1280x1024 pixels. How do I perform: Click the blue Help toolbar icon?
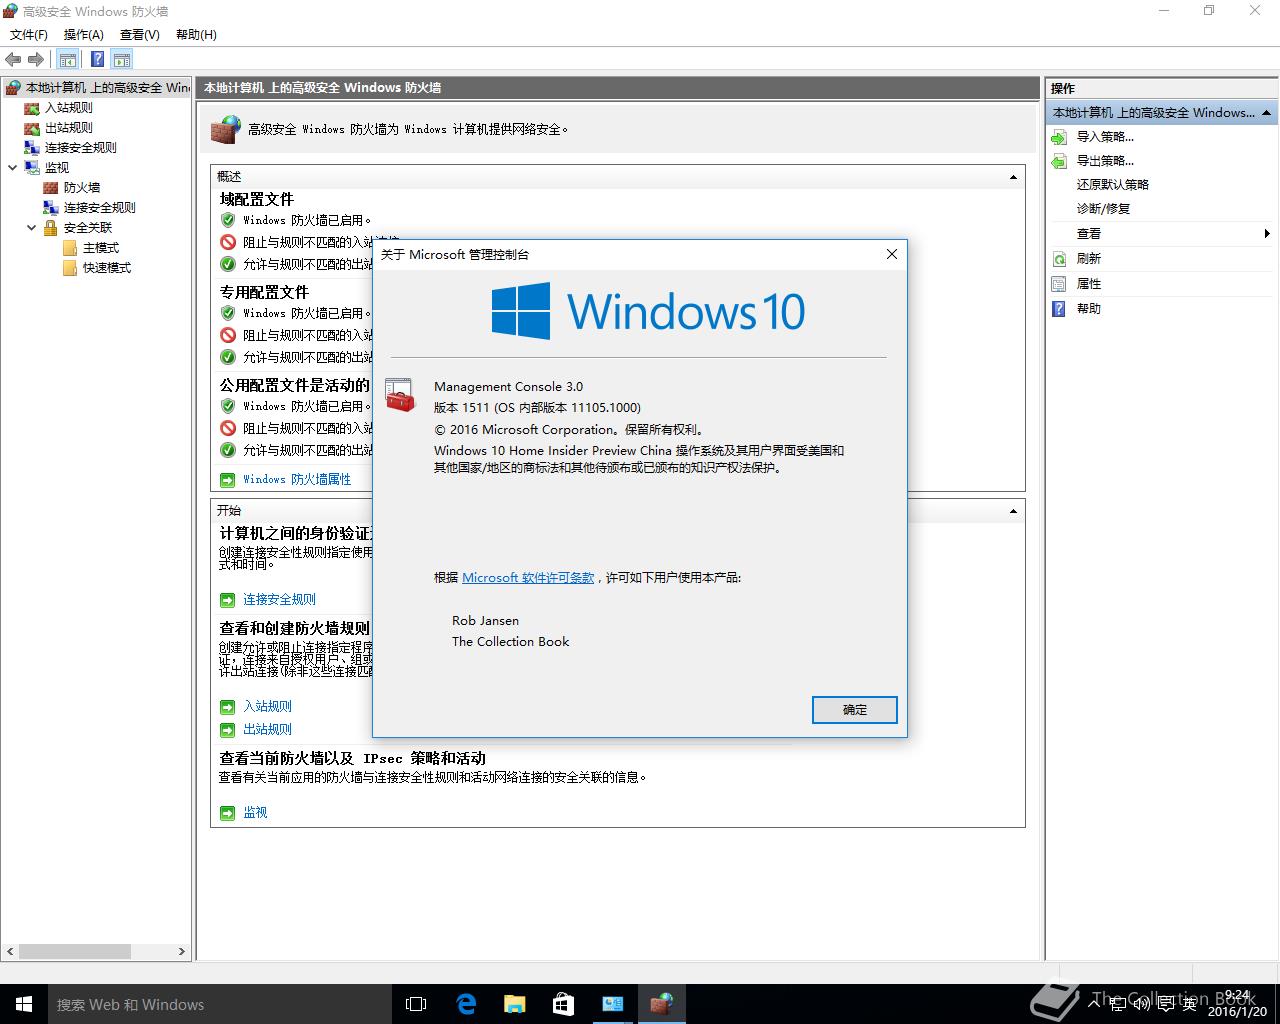click(x=97, y=60)
